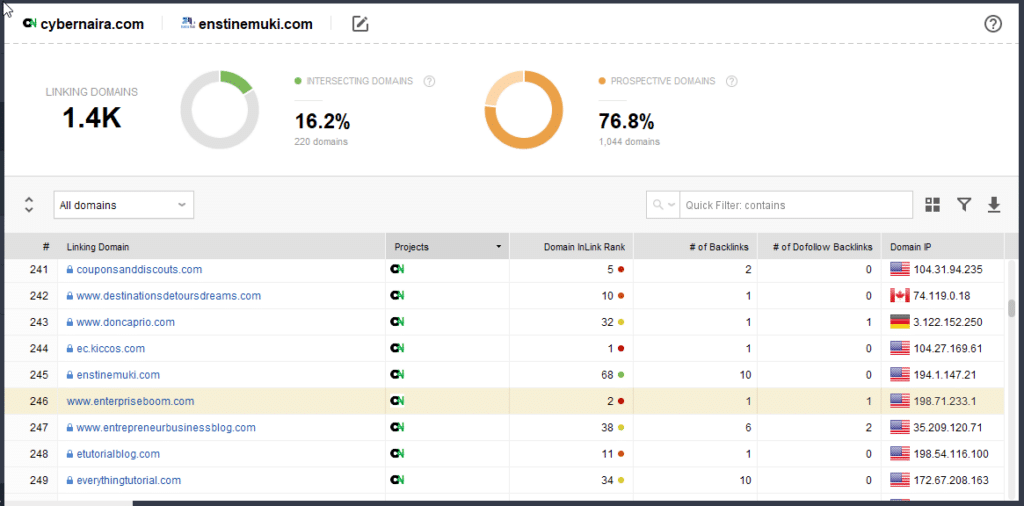1024x506 pixels.
Task: Switch to grid view icon
Action: click(x=932, y=205)
